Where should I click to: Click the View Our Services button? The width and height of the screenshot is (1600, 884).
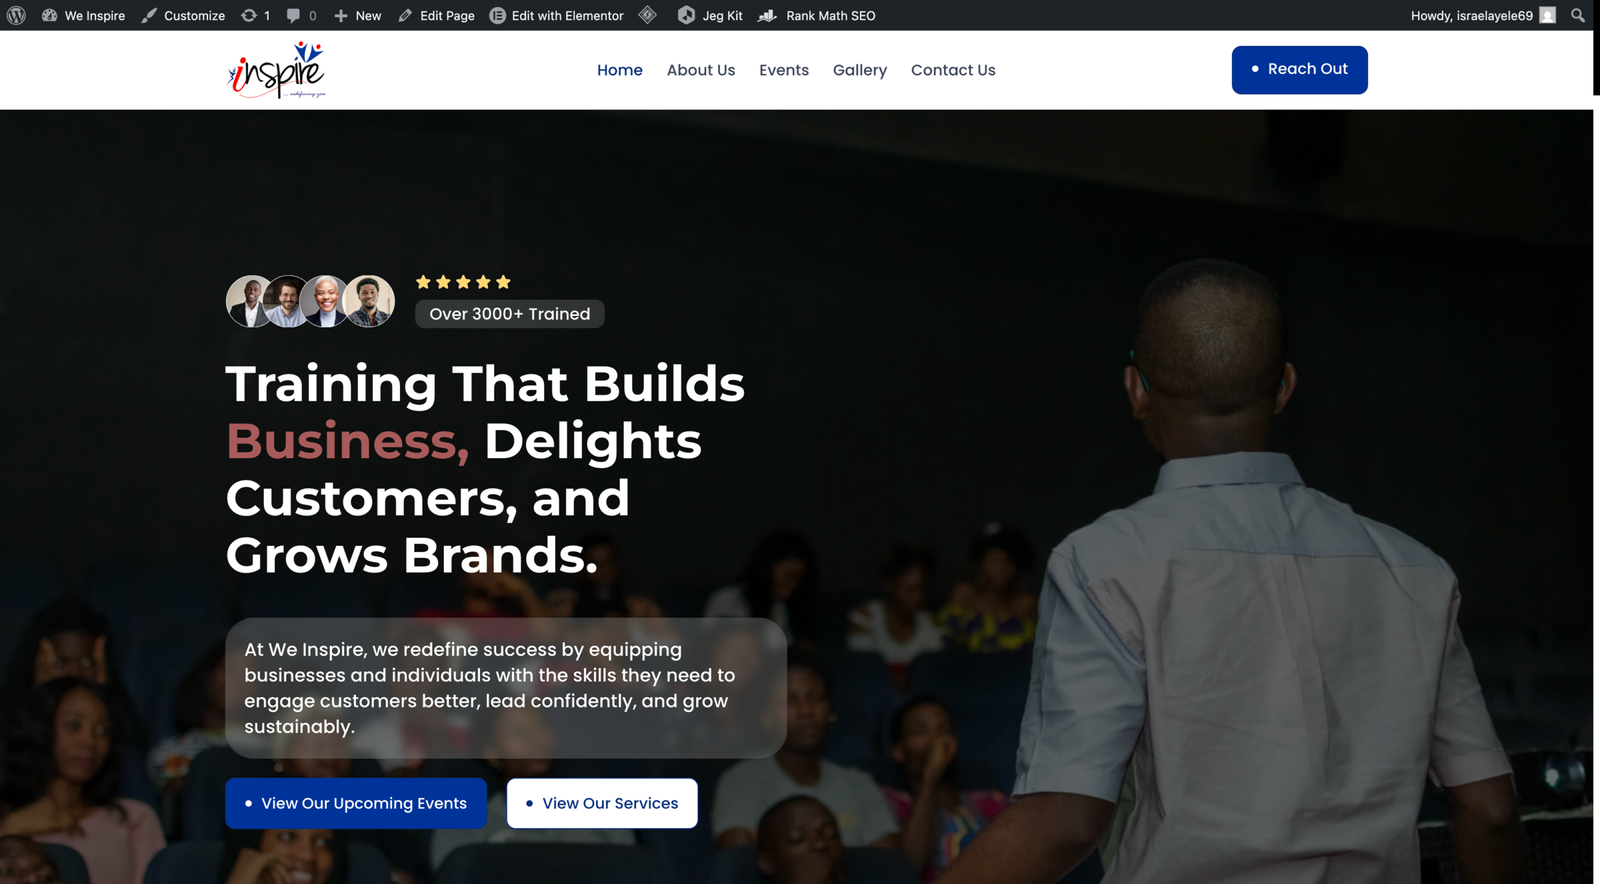[x=602, y=803]
